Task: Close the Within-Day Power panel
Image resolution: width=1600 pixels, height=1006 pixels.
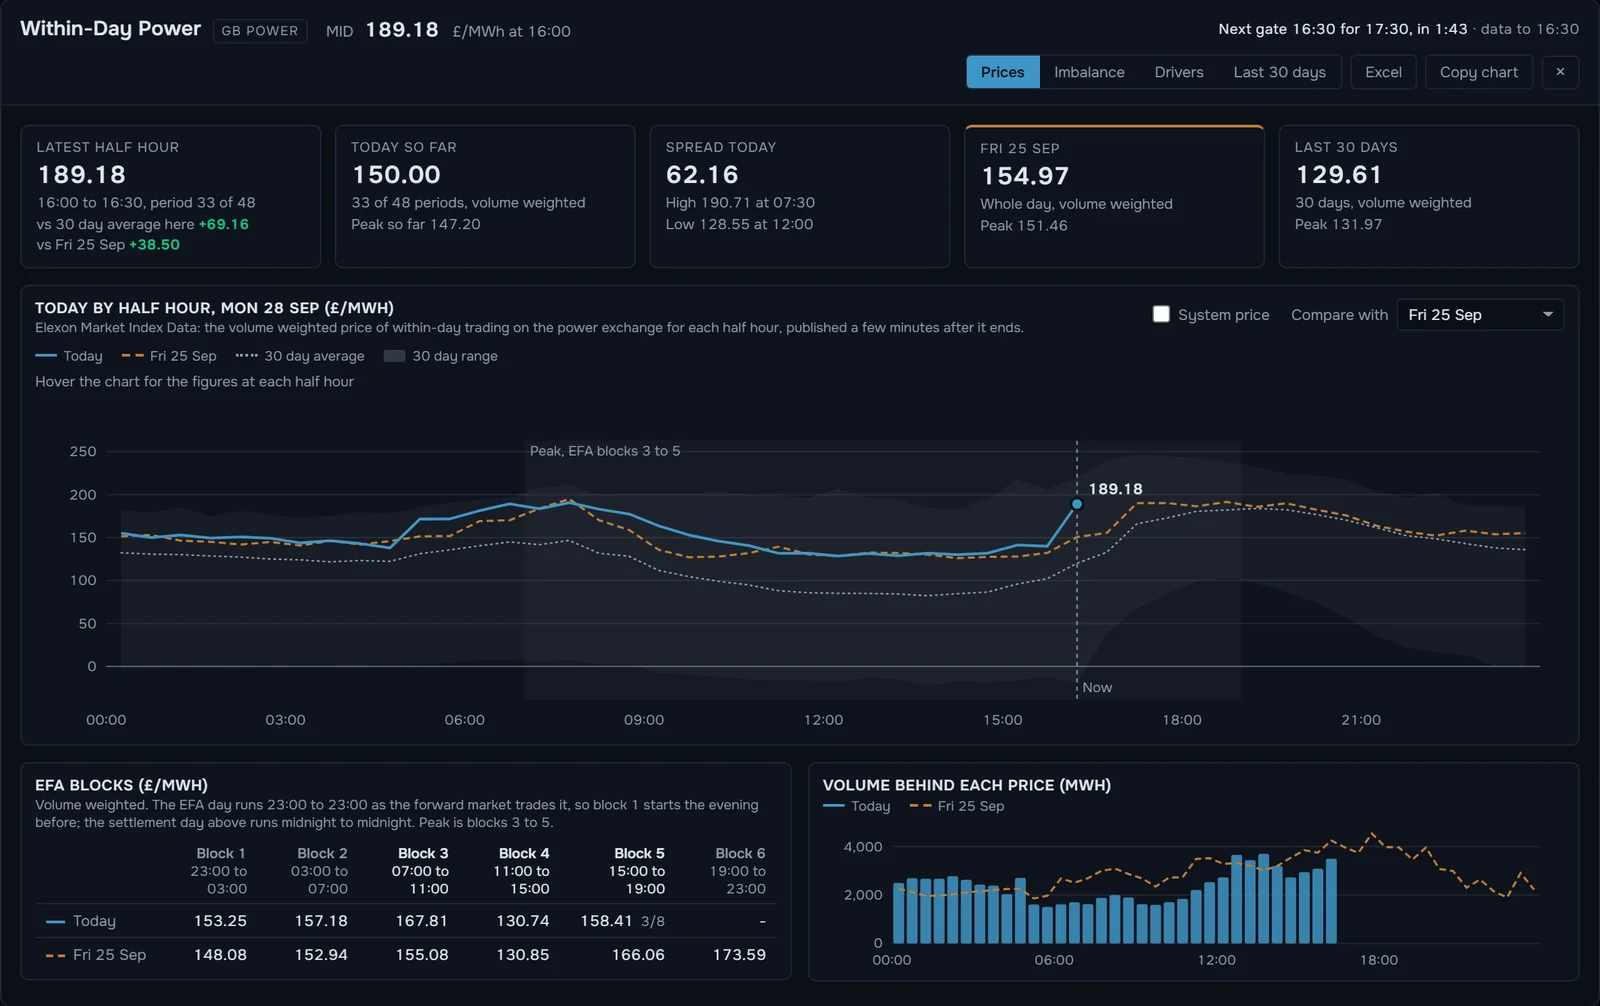Action: (1560, 72)
